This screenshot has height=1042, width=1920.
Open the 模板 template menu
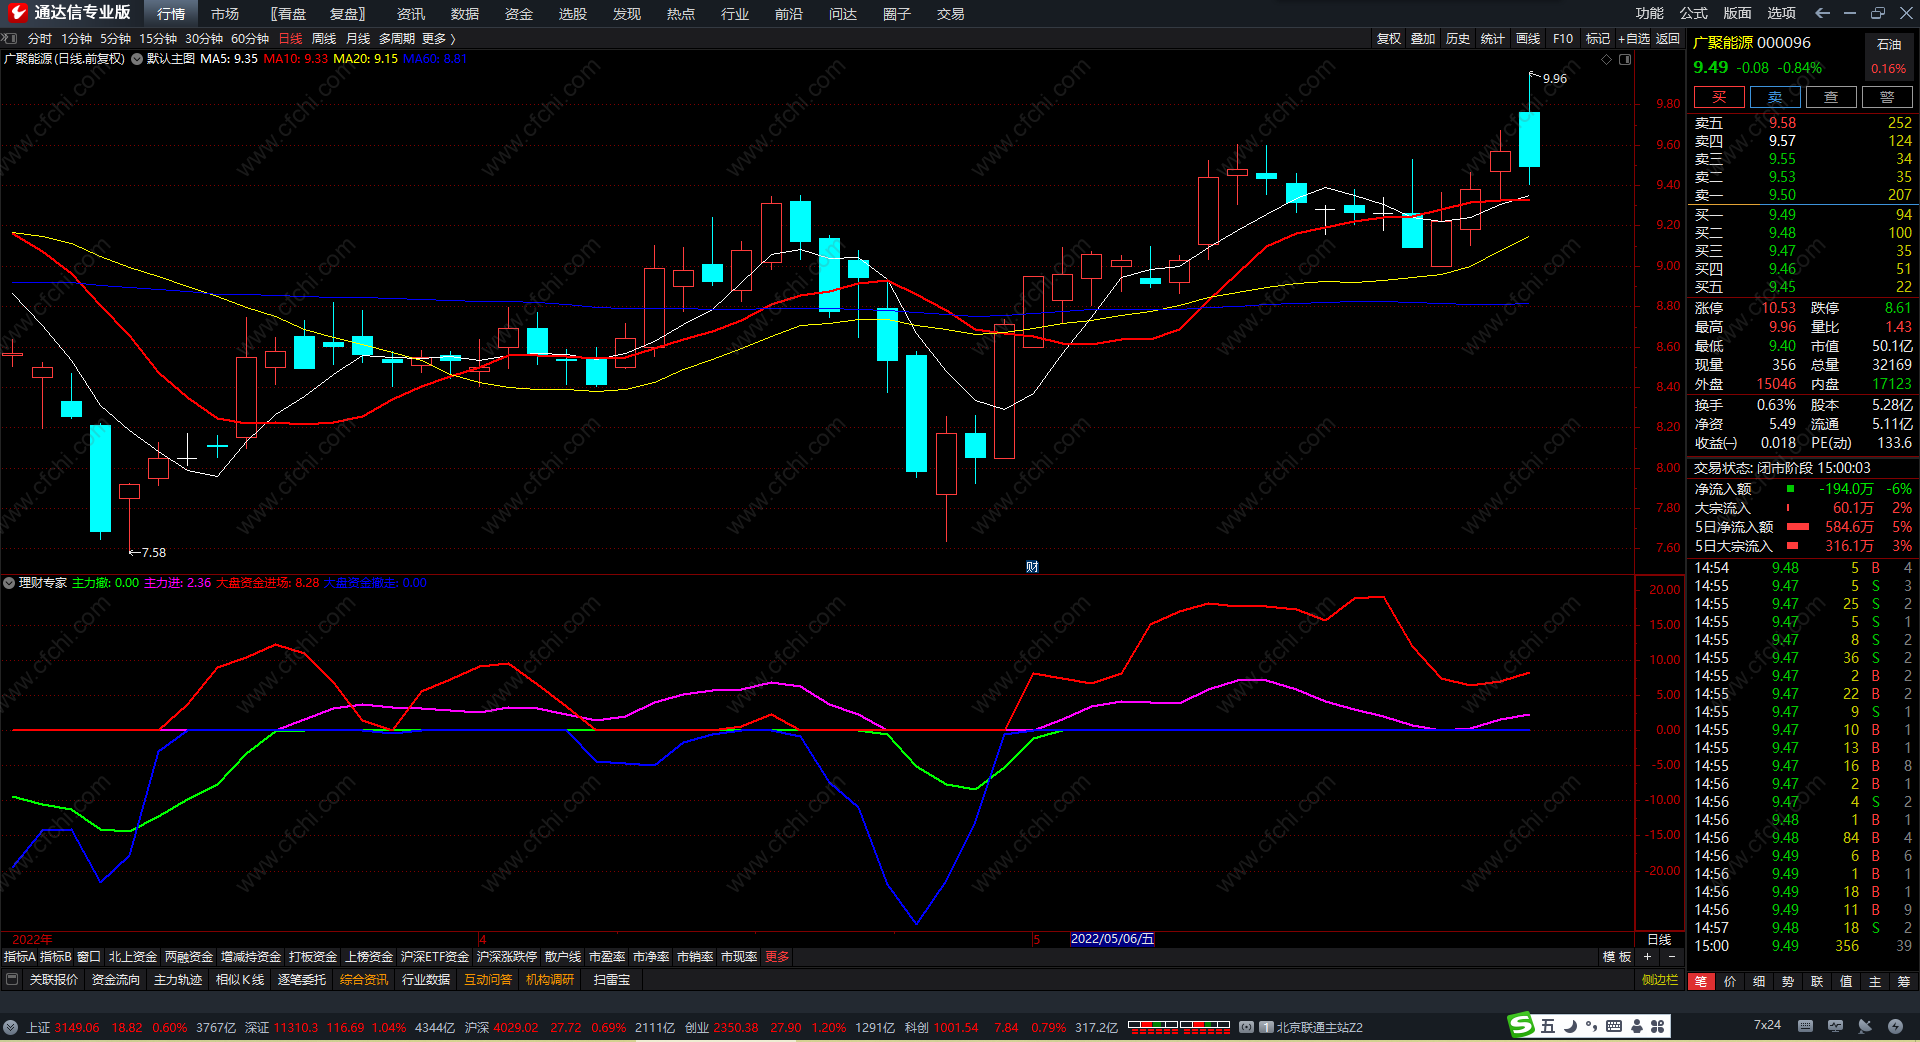click(x=1617, y=957)
